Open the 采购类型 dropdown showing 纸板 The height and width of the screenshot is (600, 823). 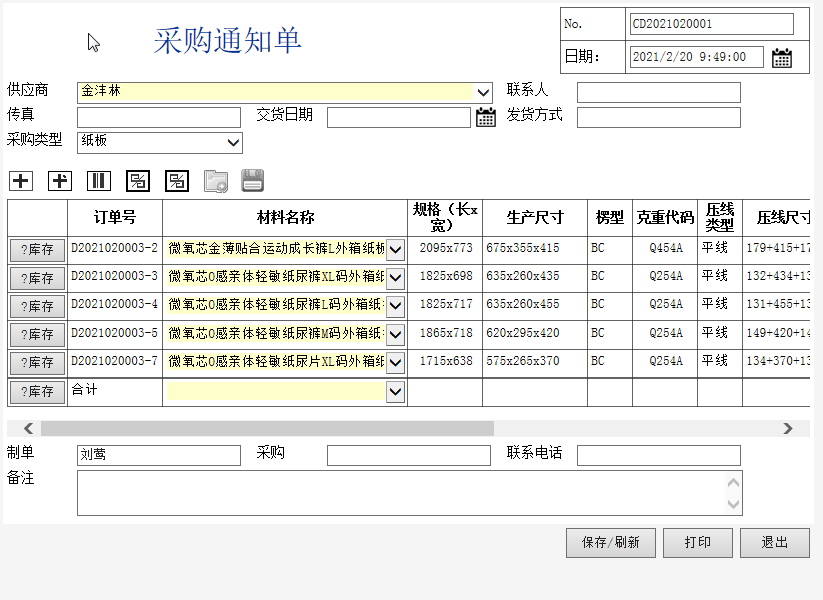pyautogui.click(x=233, y=143)
